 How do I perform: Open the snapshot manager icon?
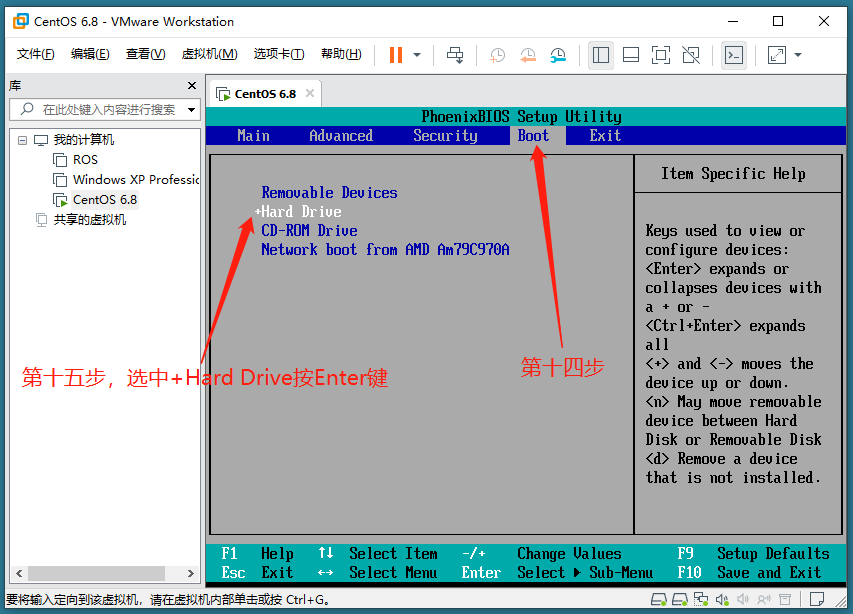pyautogui.click(x=557, y=56)
